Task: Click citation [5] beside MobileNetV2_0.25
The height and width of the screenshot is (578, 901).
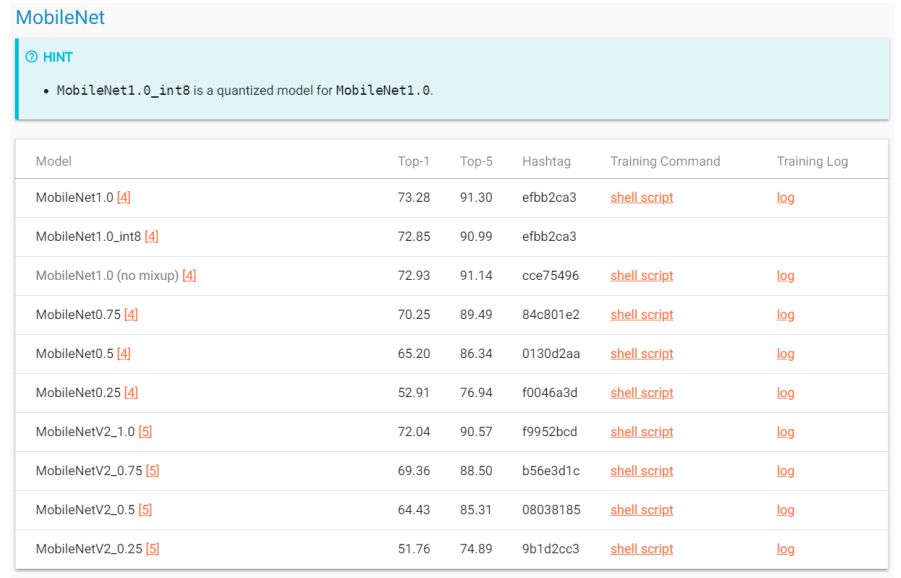Action: click(152, 549)
